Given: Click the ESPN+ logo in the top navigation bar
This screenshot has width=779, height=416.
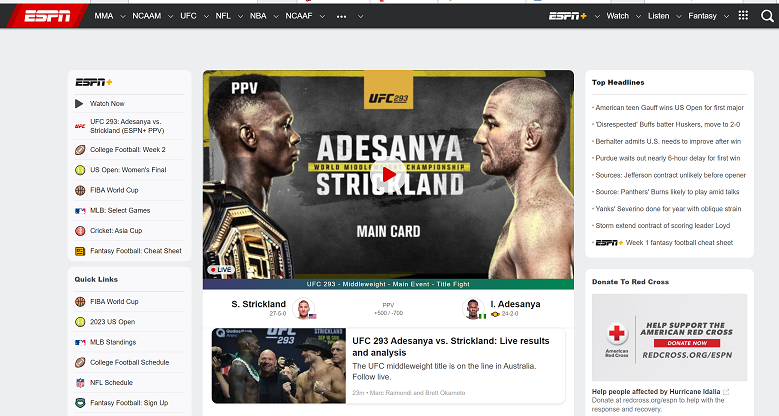Looking at the screenshot, I should (568, 16).
